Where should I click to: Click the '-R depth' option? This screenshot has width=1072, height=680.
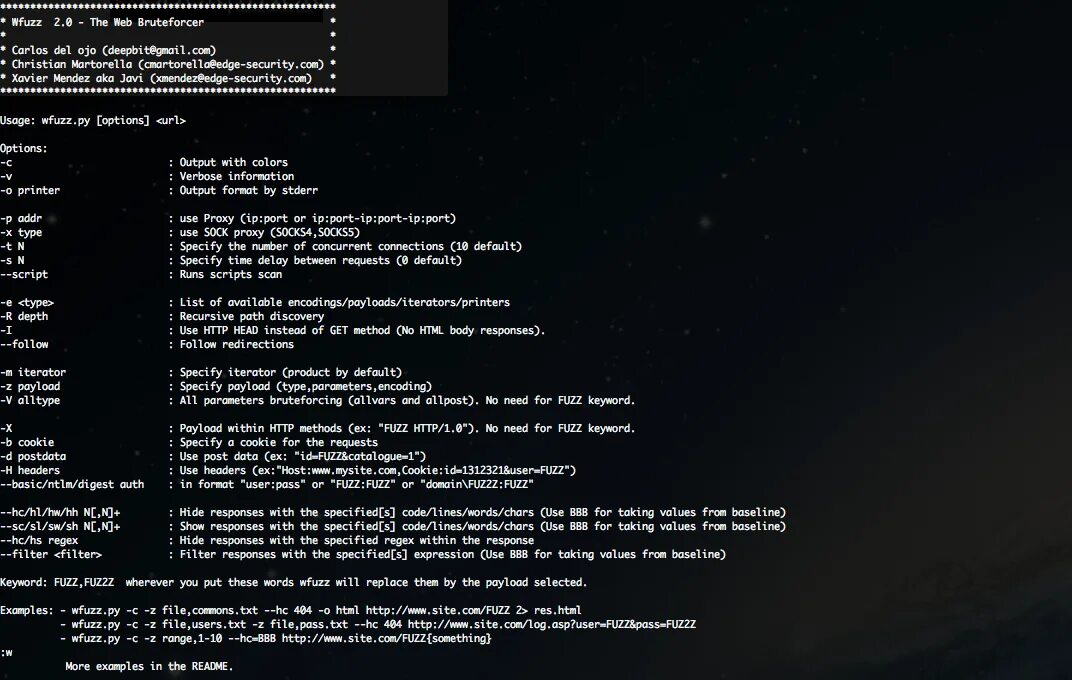(x=24, y=316)
